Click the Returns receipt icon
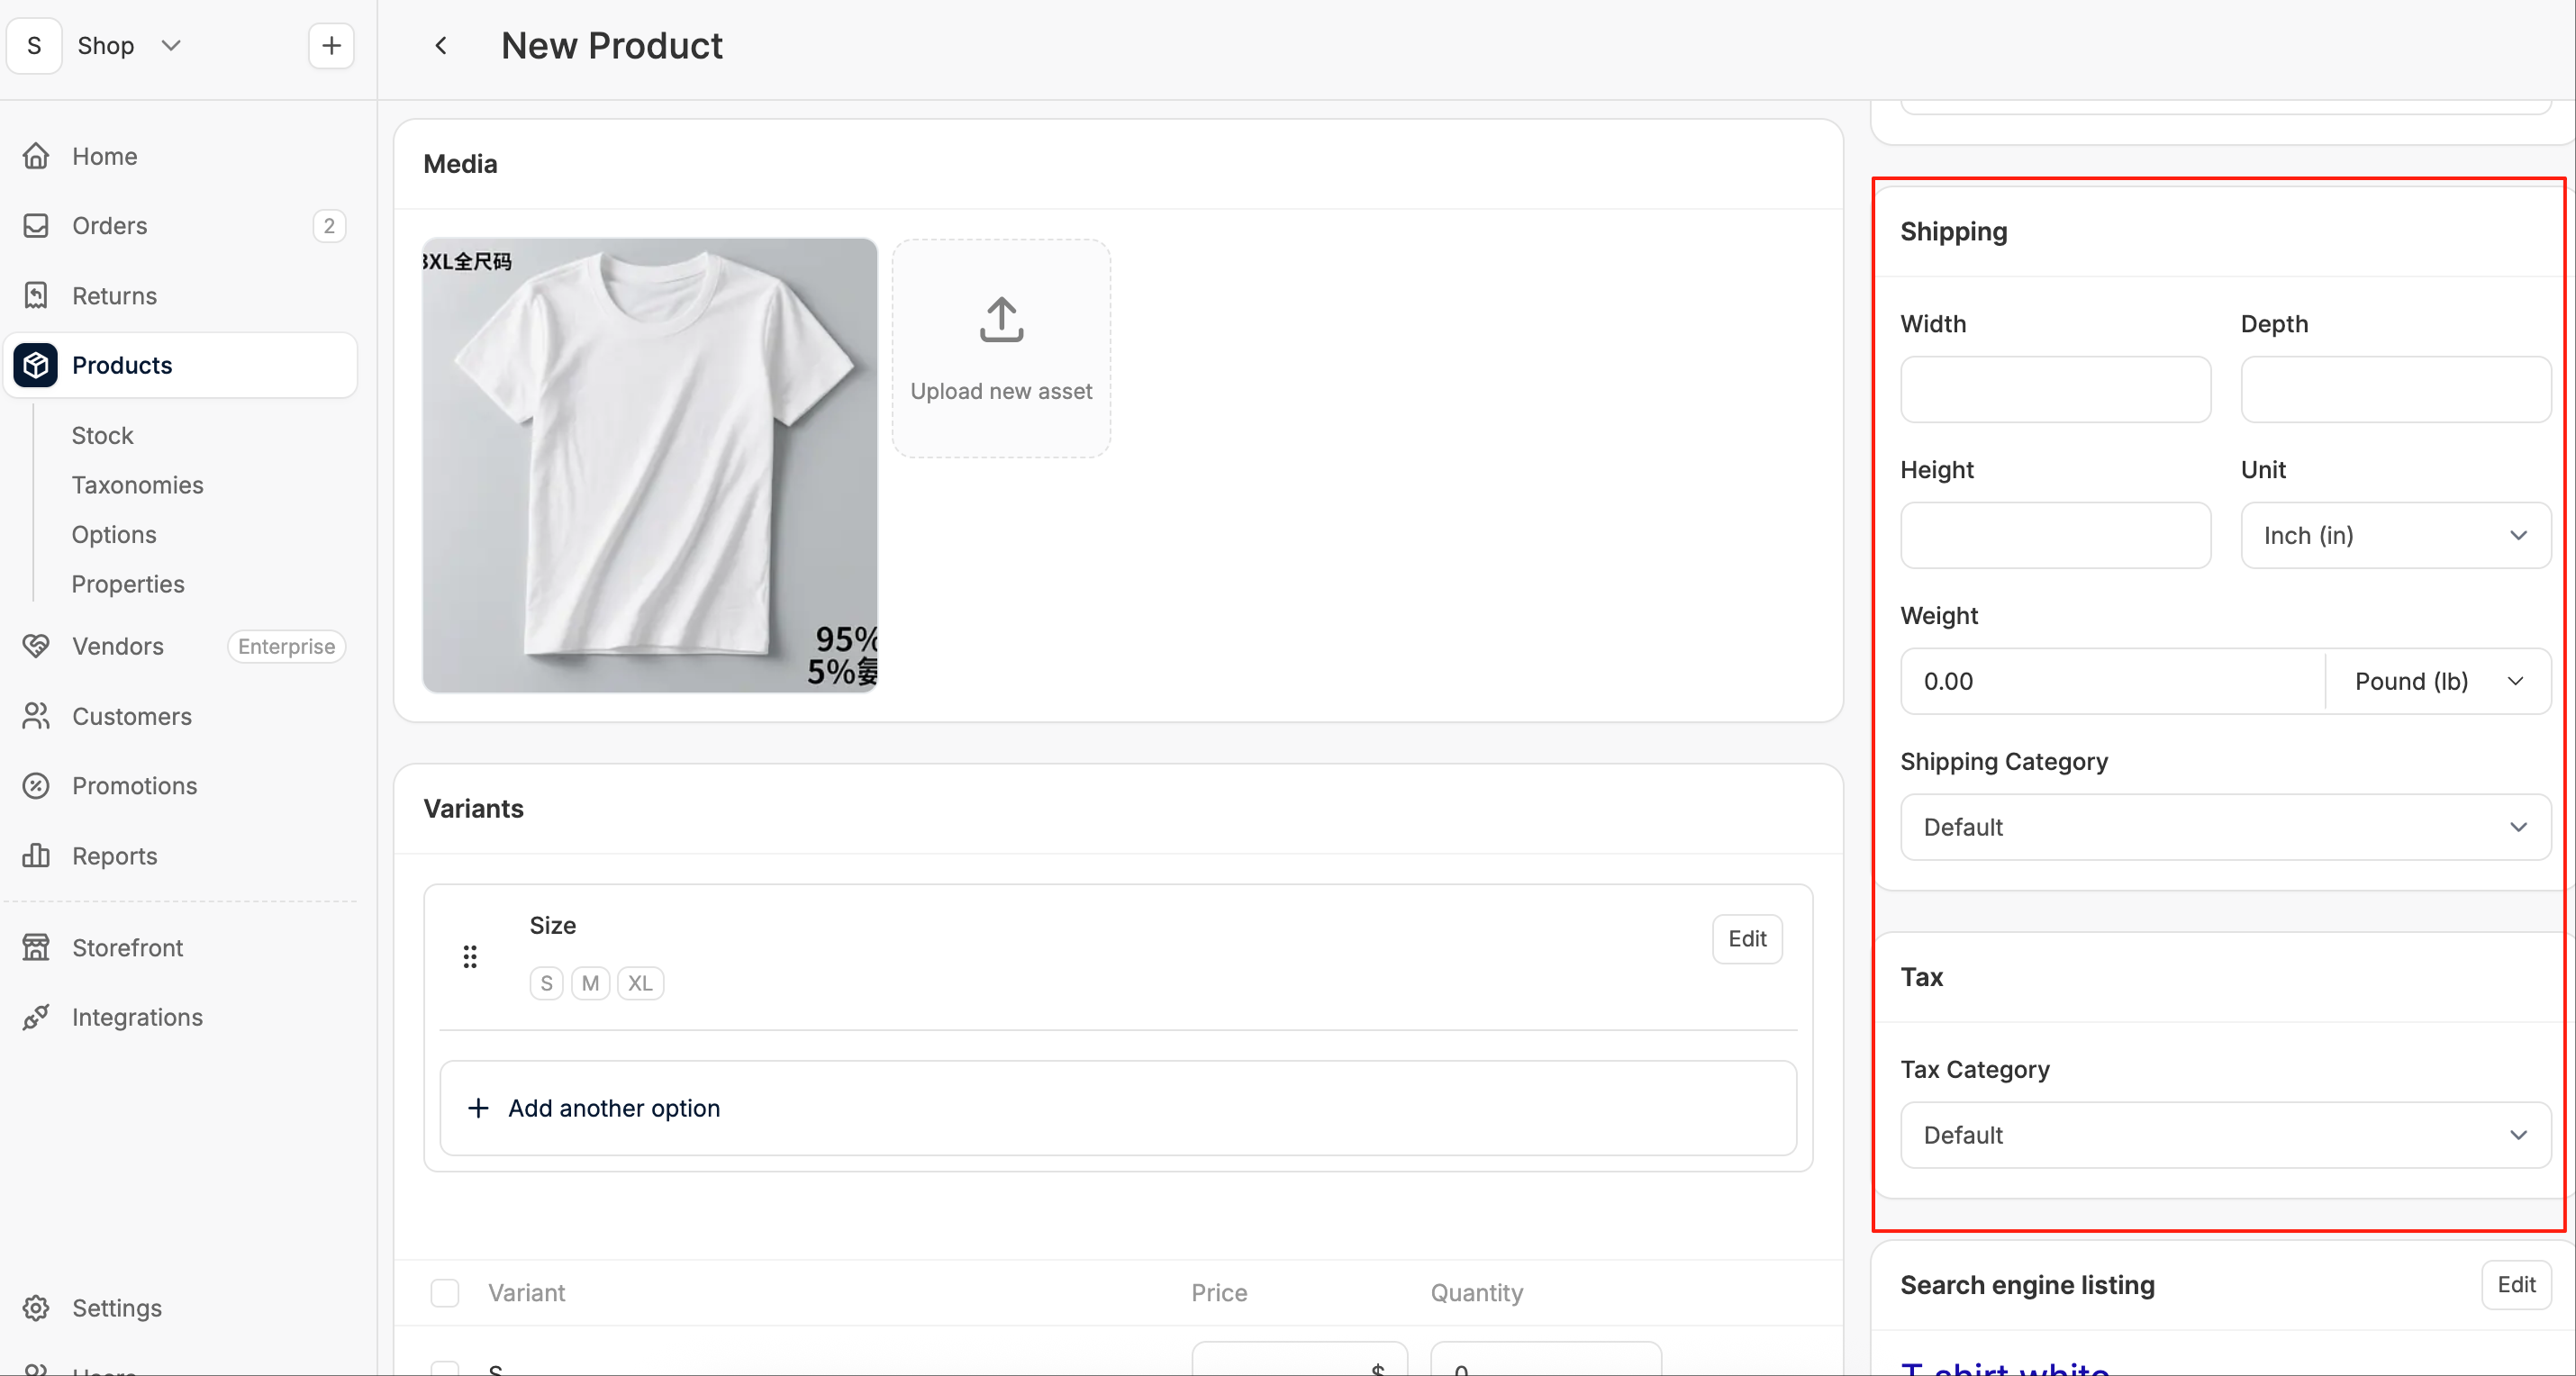The height and width of the screenshot is (1376, 2576). pyautogui.click(x=36, y=296)
